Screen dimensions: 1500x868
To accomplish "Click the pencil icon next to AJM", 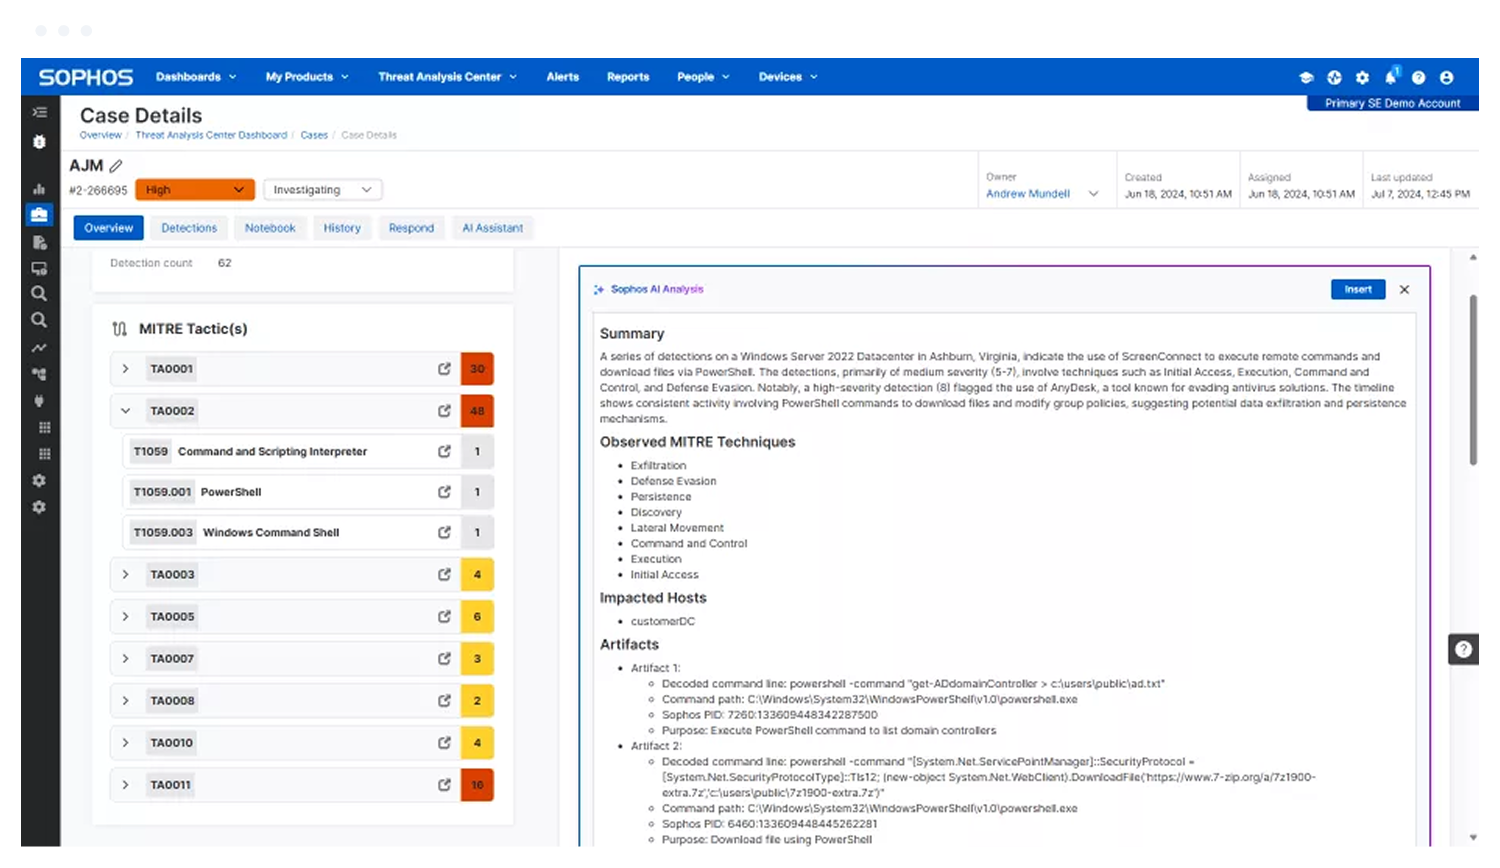I will pos(116,166).
